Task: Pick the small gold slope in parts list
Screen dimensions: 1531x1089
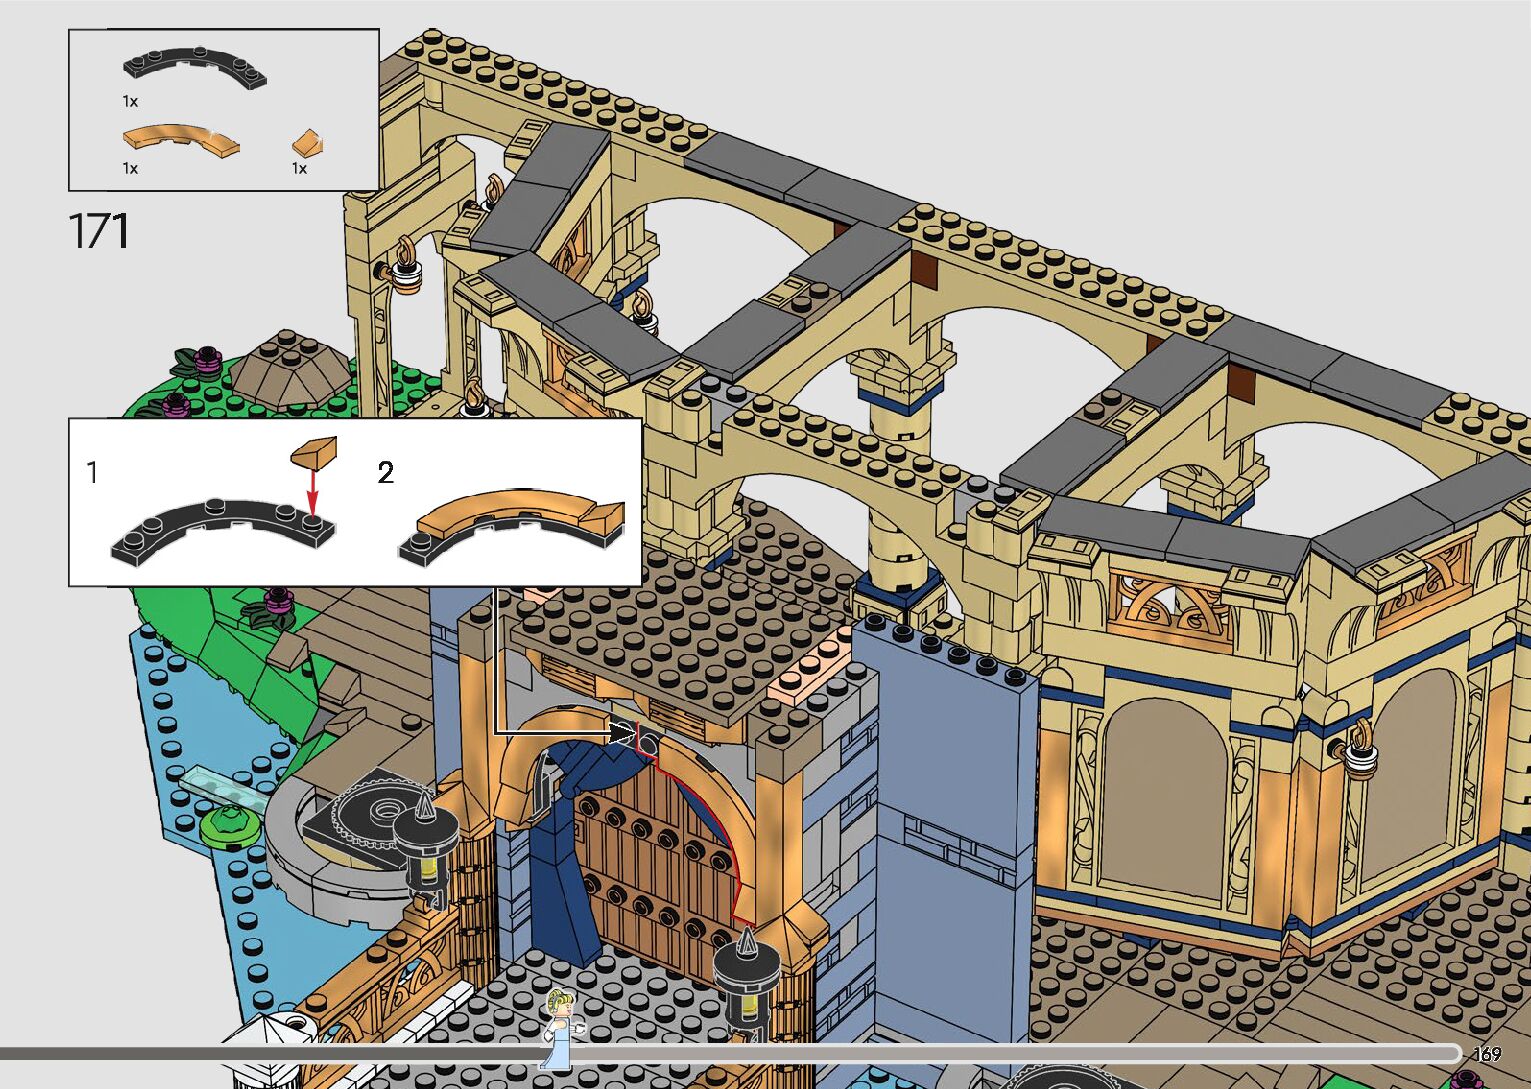Action: 307,142
